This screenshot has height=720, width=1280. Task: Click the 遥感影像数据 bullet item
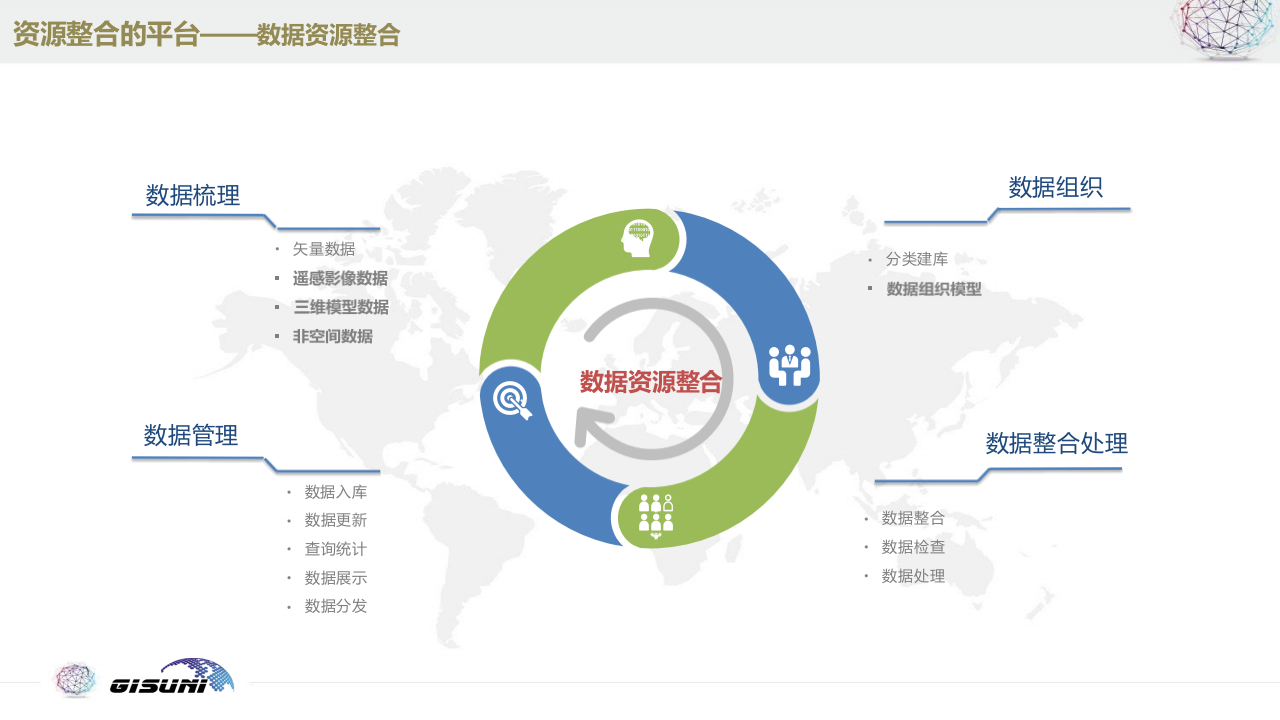pyautogui.click(x=340, y=278)
